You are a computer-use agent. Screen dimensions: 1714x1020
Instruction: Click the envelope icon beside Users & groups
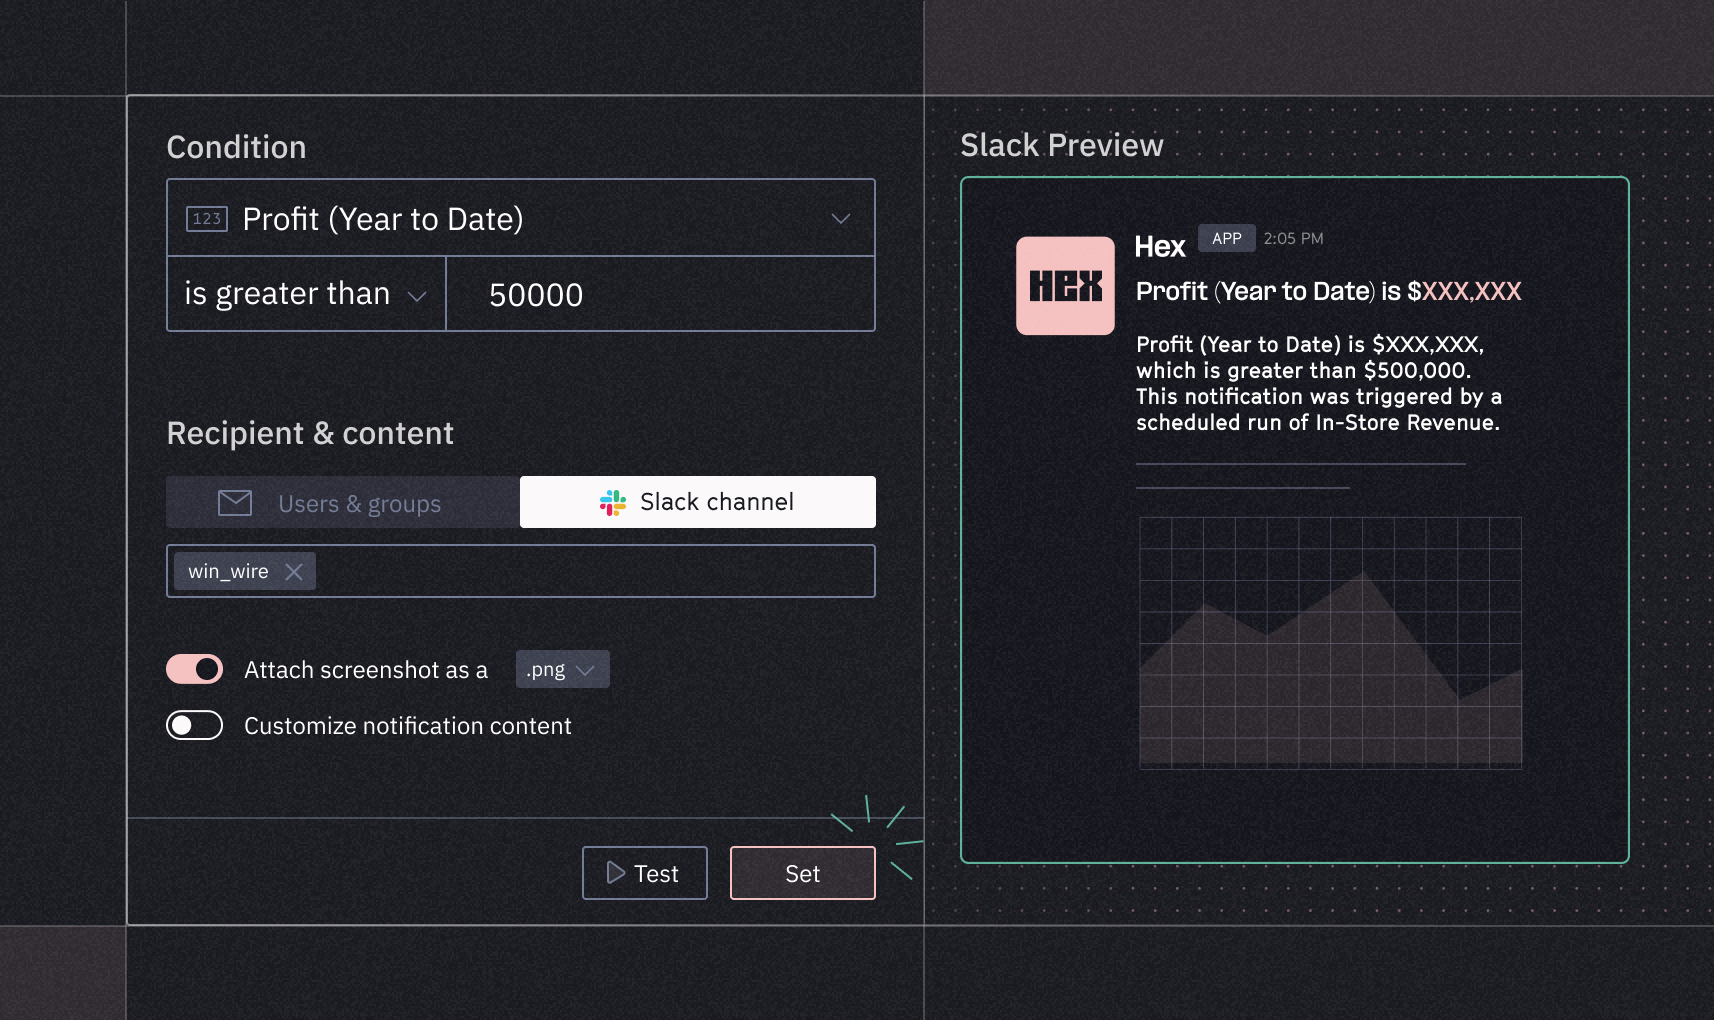point(235,503)
